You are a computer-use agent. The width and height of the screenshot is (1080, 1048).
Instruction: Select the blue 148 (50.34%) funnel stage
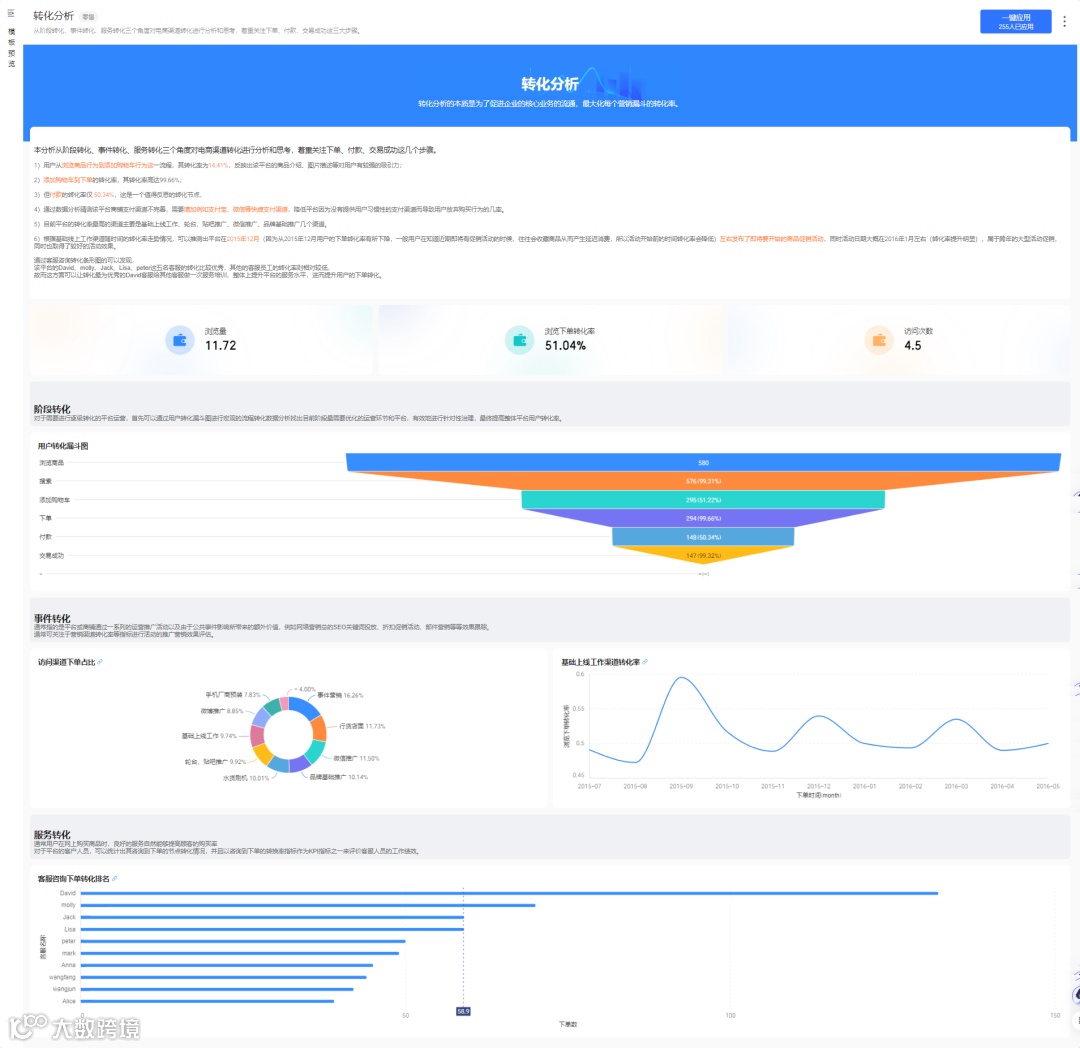point(703,536)
